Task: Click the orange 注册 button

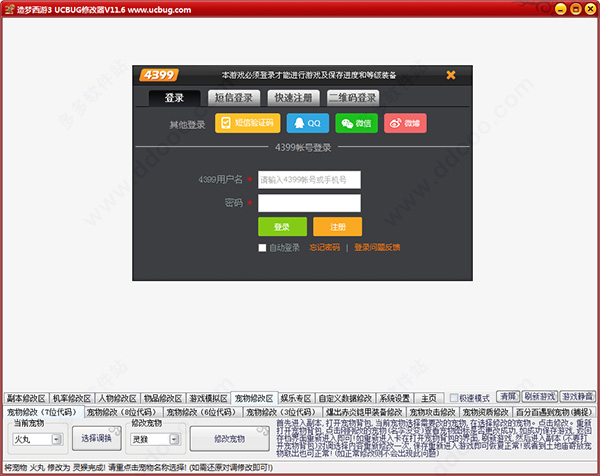Action: tap(338, 227)
